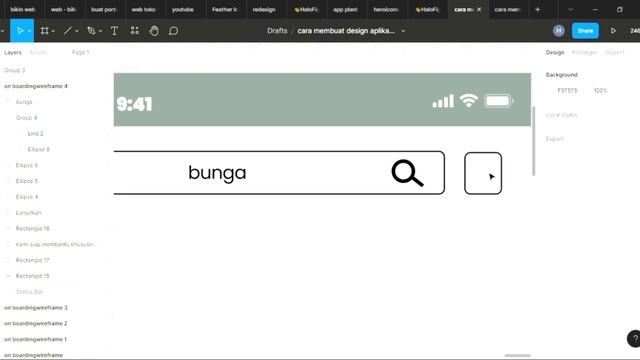This screenshot has width=640, height=360.
Task: Select the 'bunga' layer
Action: (x=24, y=102)
